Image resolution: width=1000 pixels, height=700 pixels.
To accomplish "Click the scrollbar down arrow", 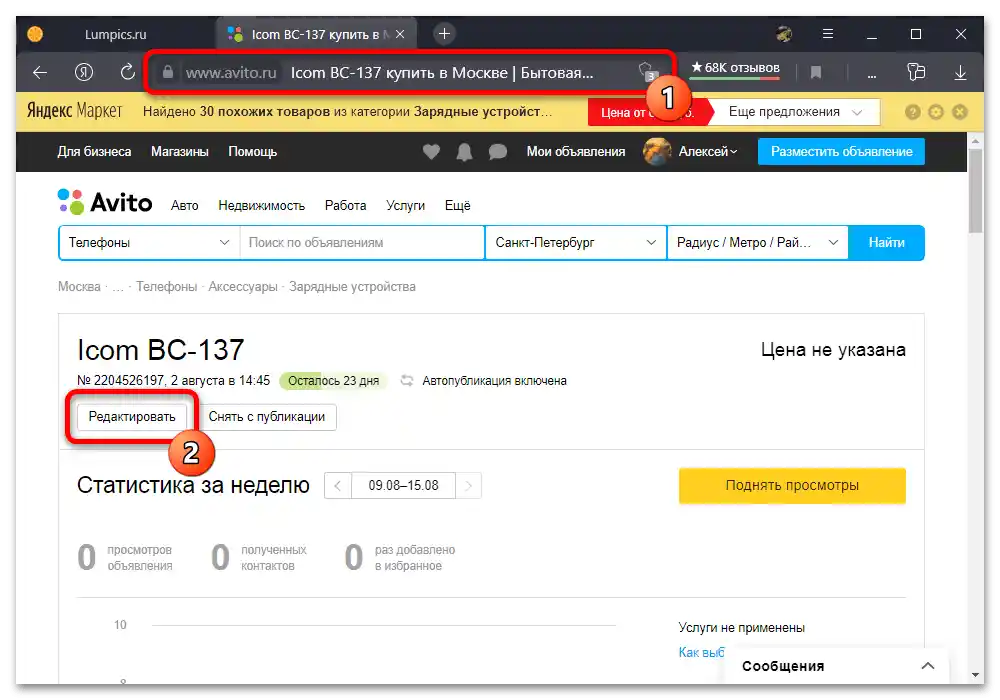I will [975, 675].
